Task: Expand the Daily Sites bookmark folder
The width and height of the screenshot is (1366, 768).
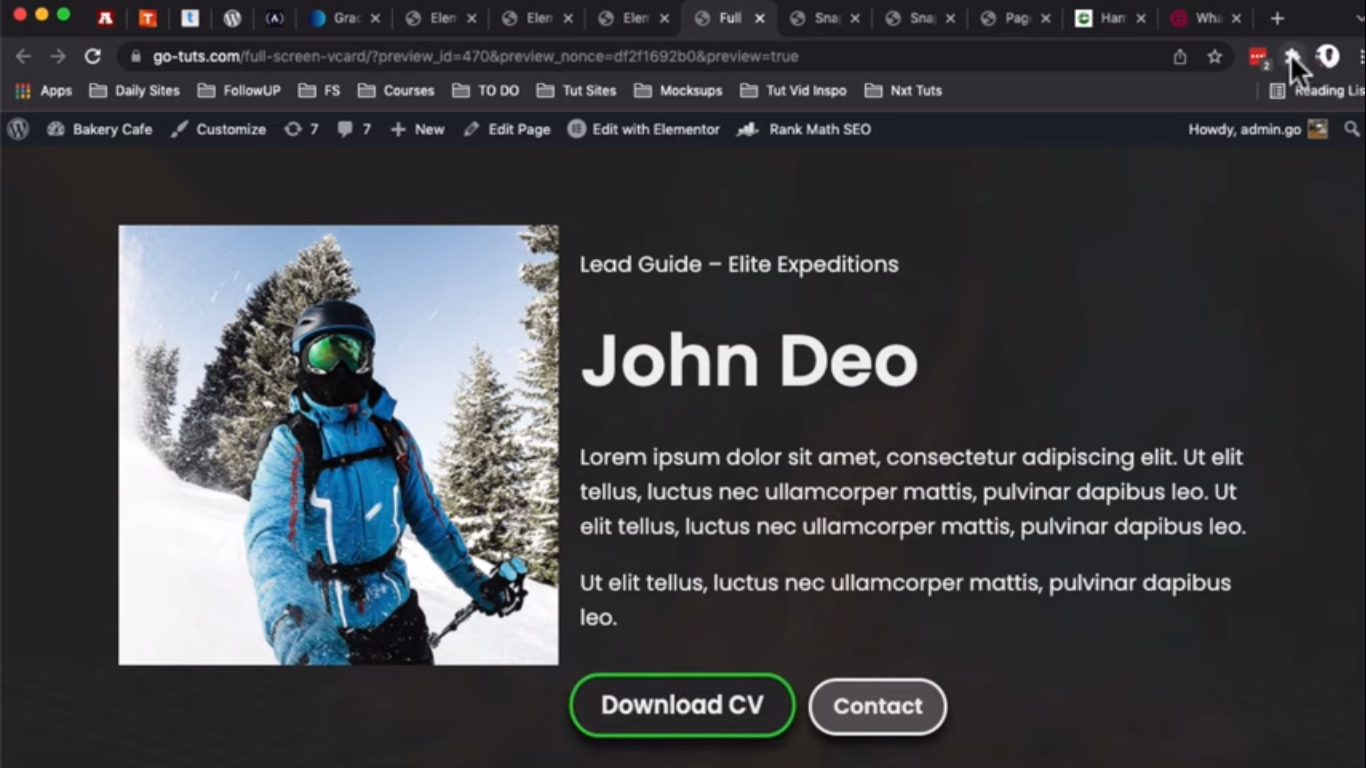Action: tap(134, 91)
